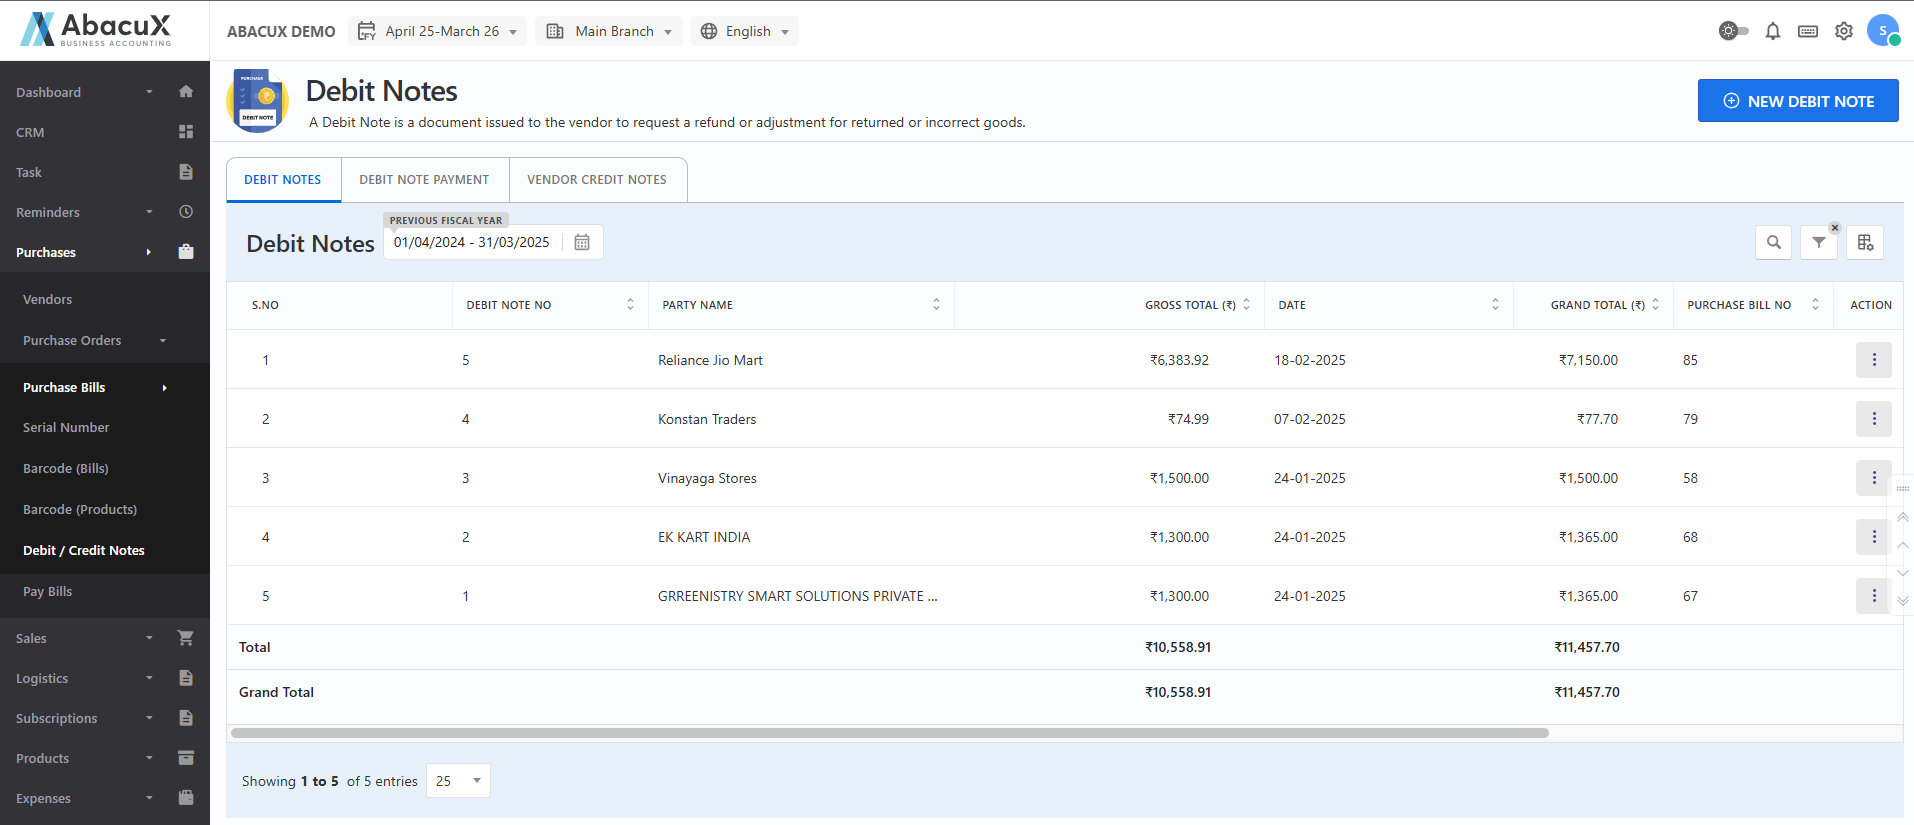Click the date range input field
The image size is (1914, 825).
click(x=472, y=242)
